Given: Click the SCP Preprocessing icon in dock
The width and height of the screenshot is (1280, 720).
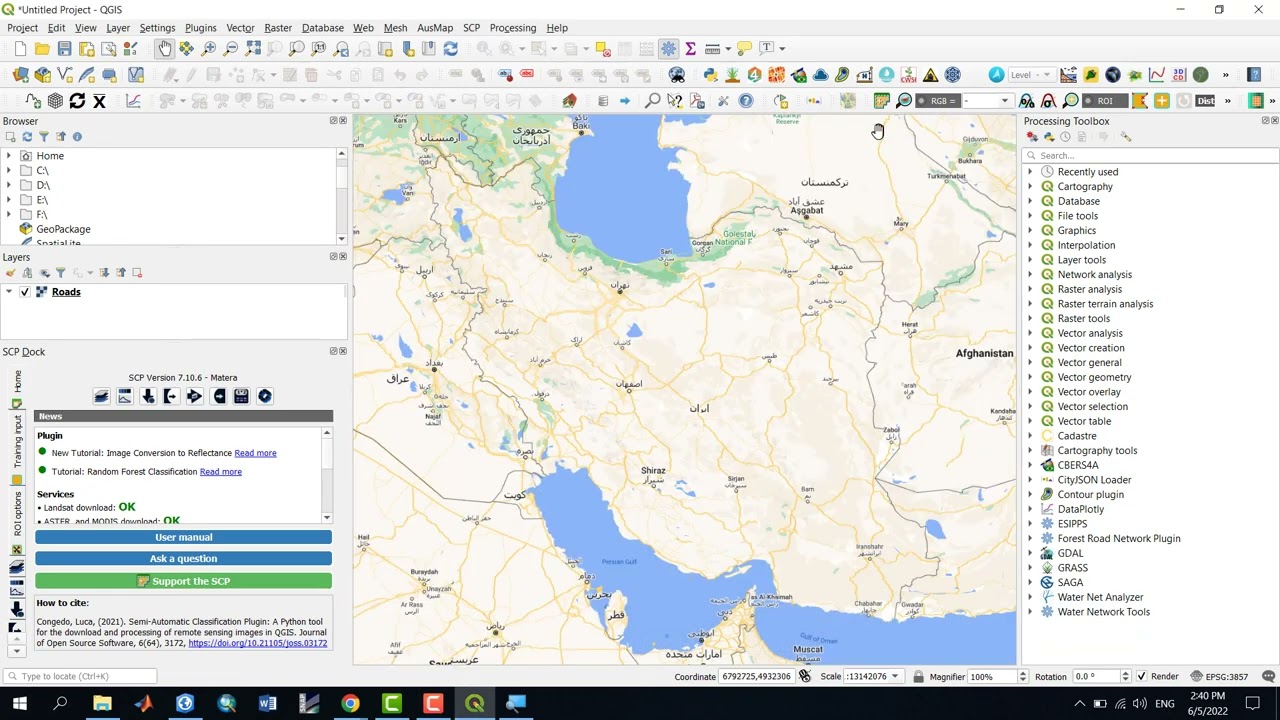Looking at the screenshot, I should click(171, 397).
